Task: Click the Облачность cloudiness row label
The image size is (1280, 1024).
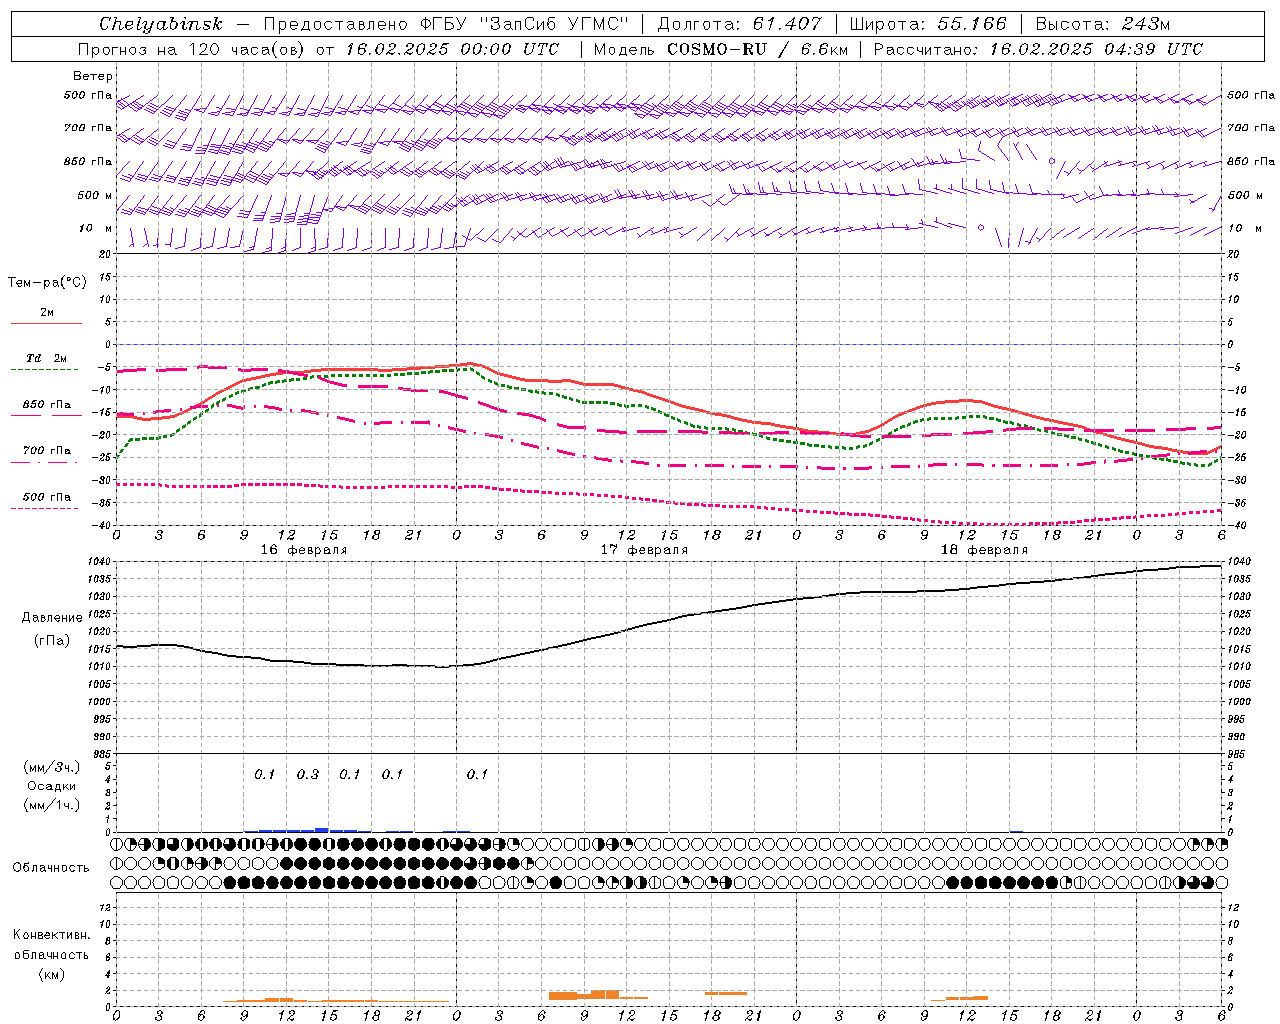Action: [x=50, y=867]
